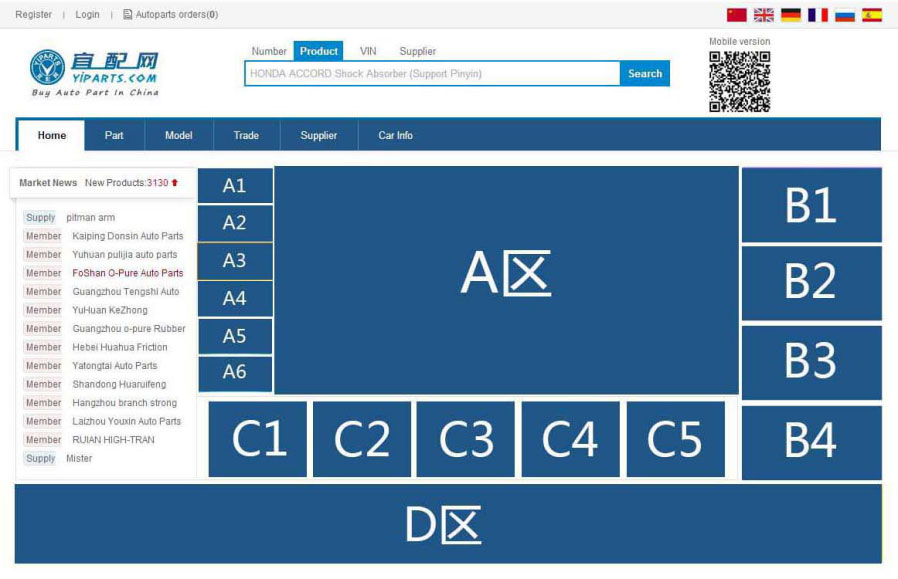898x579 pixels.
Task: Switch search type to VIN
Action: 368,51
